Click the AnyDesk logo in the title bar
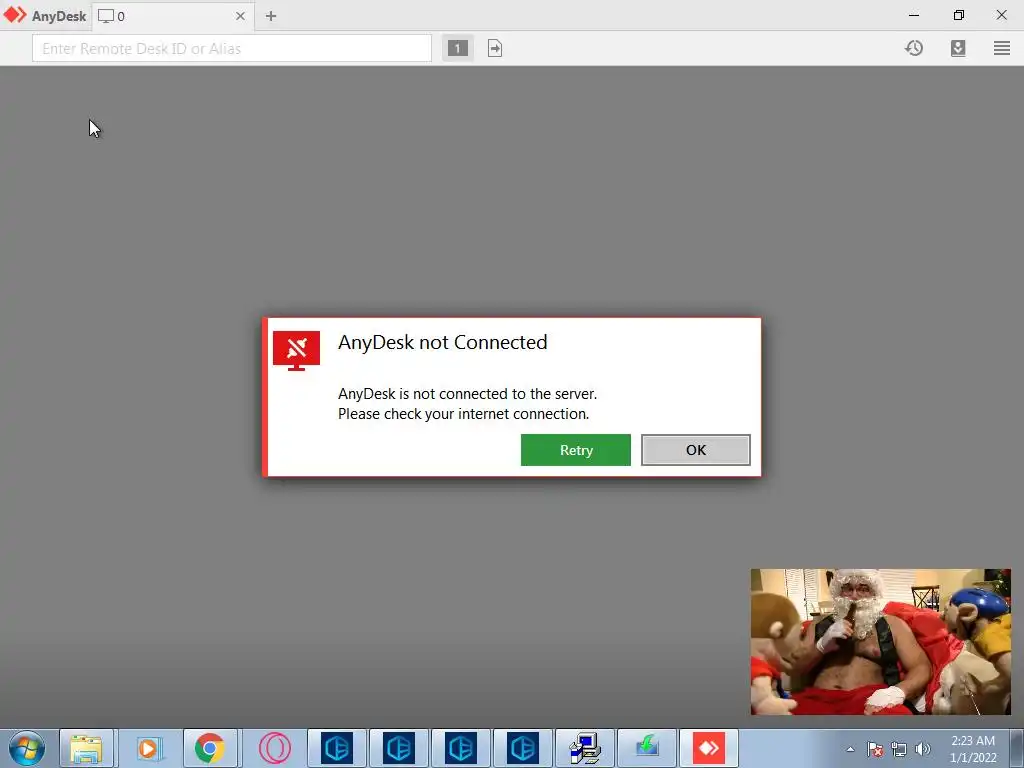This screenshot has height=768, width=1024. (15, 15)
